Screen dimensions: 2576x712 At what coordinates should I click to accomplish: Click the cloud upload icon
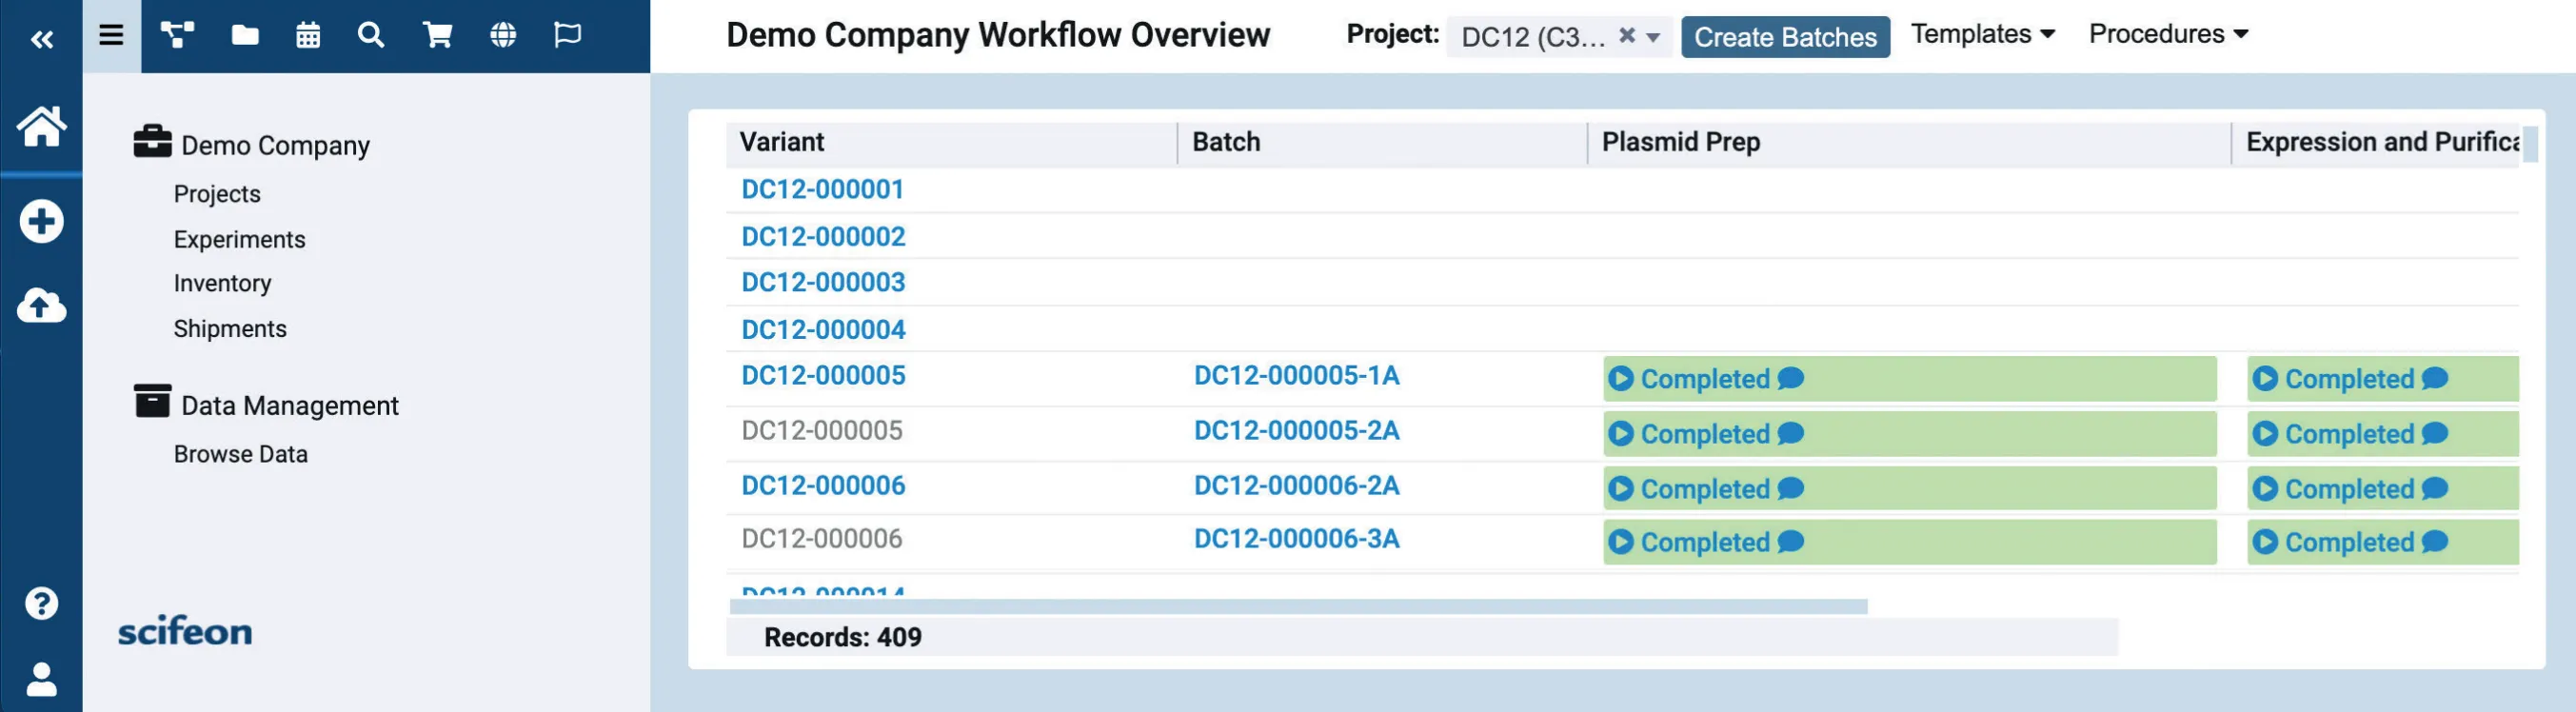[41, 306]
